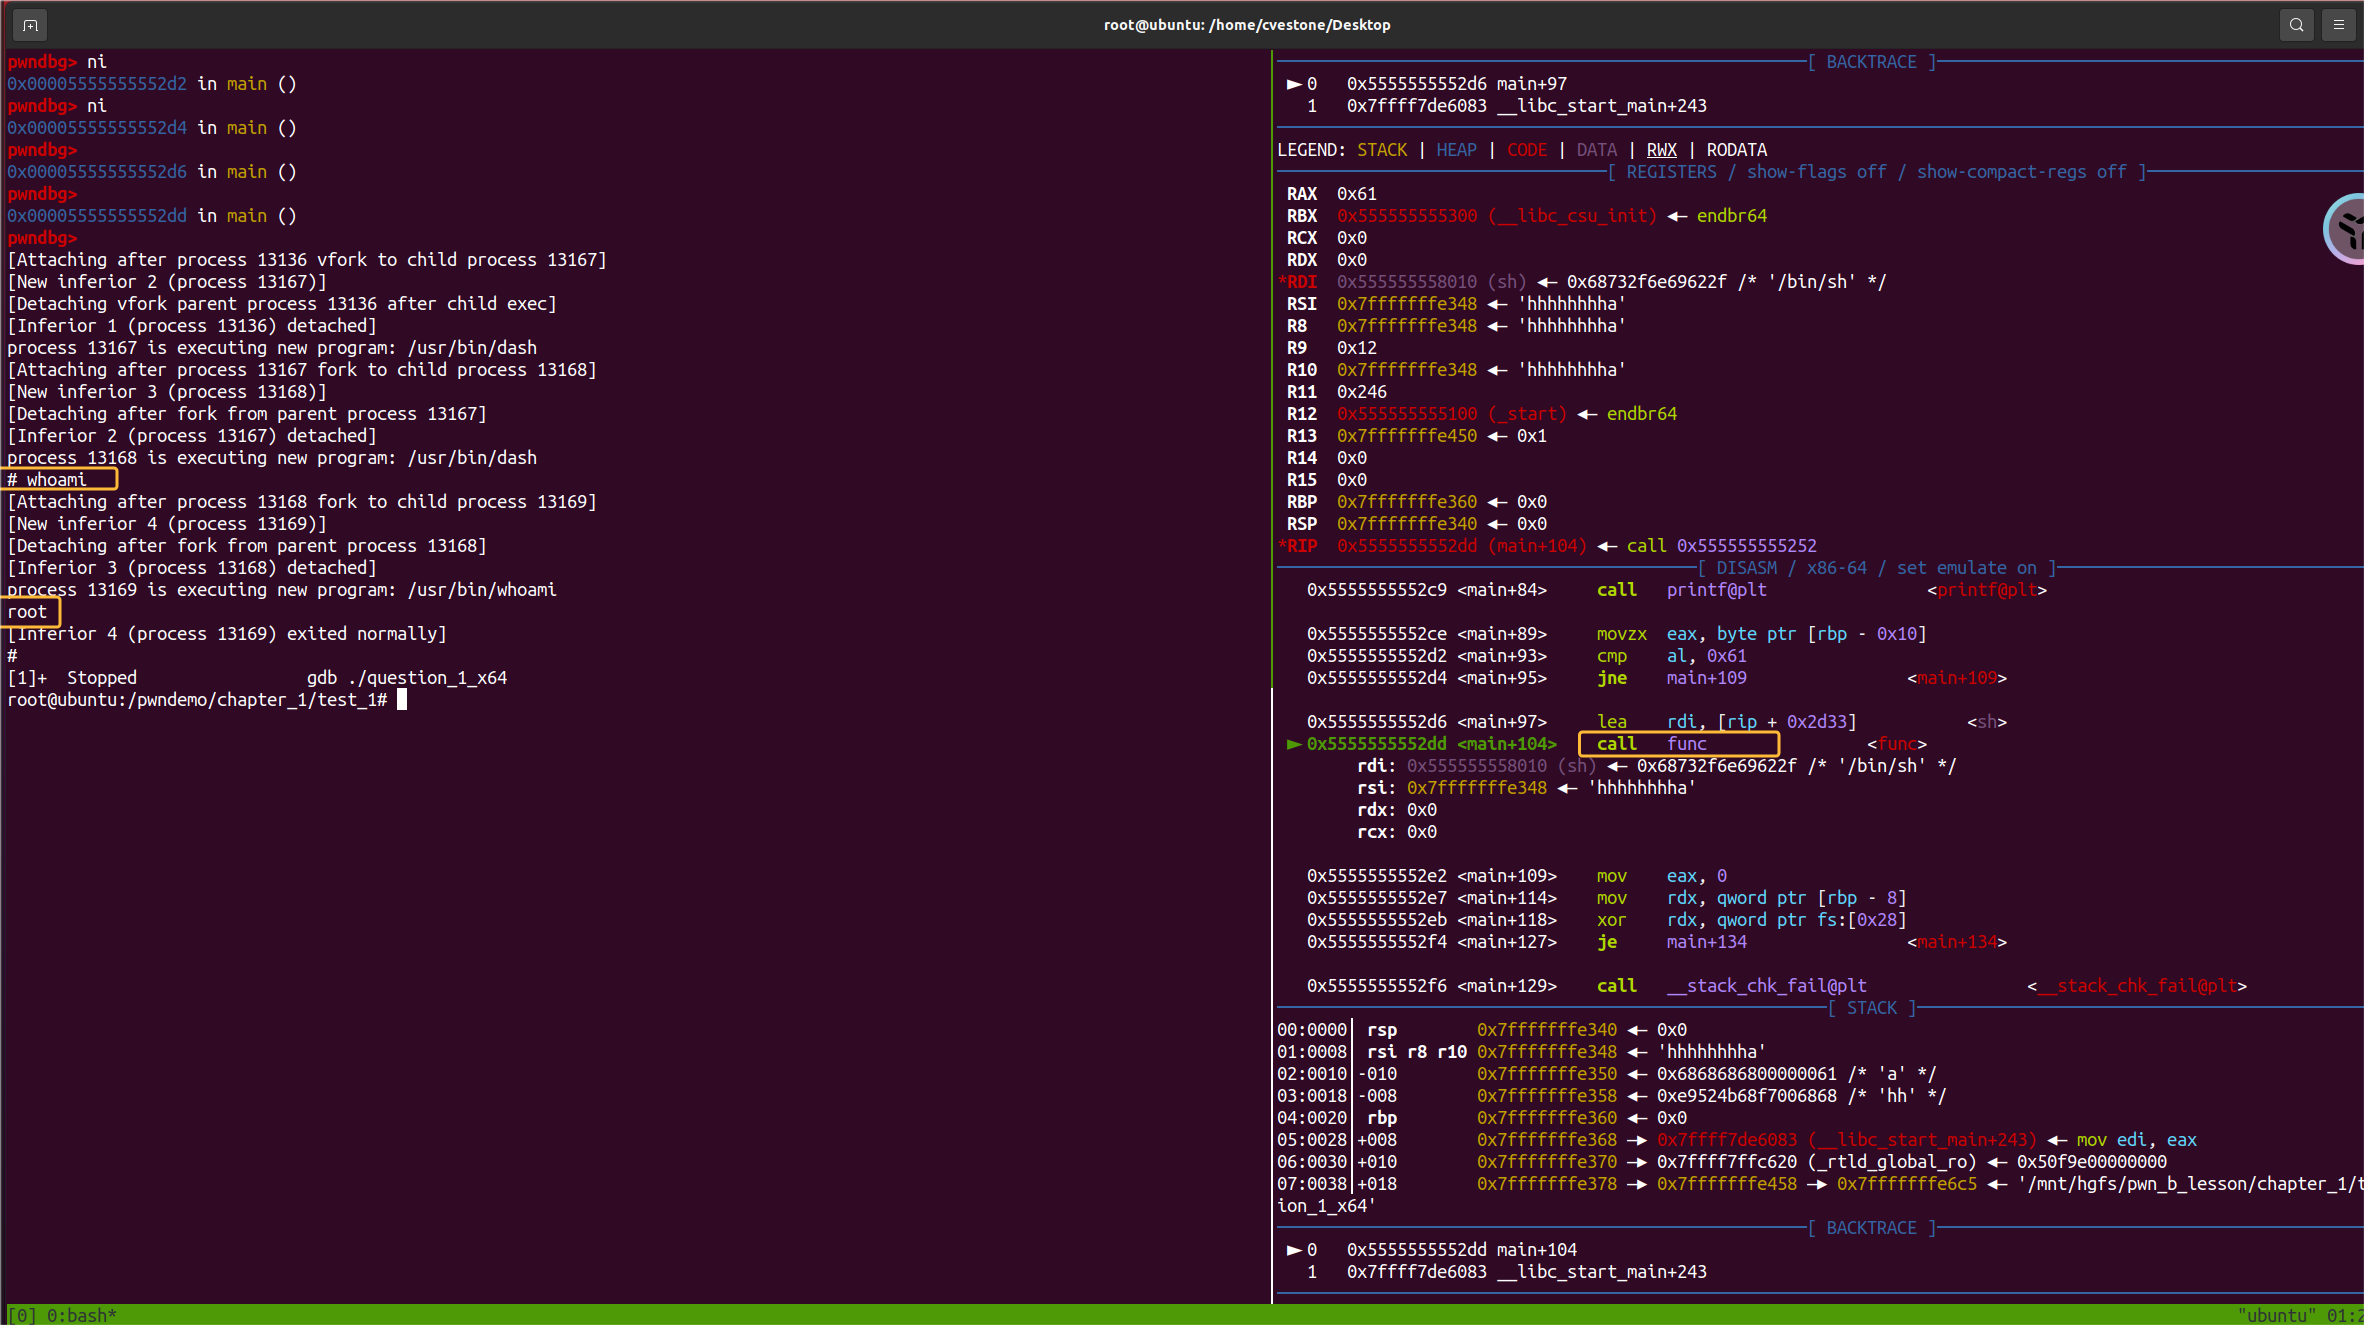Click '0x00005555555552dd in main ()' line
The width and height of the screenshot is (2364, 1325).
(x=152, y=216)
